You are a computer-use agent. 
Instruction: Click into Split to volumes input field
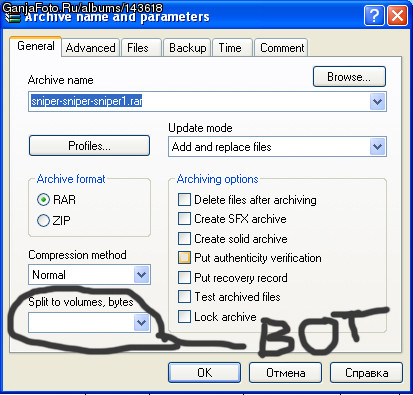[x=81, y=322]
